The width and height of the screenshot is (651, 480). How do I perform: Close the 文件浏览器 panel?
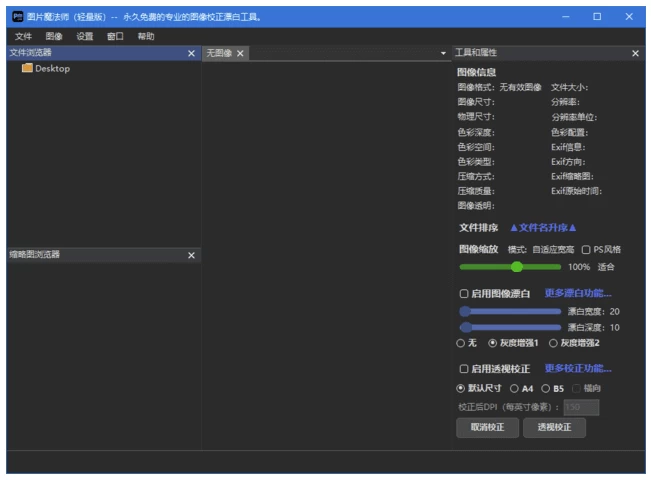[192, 53]
